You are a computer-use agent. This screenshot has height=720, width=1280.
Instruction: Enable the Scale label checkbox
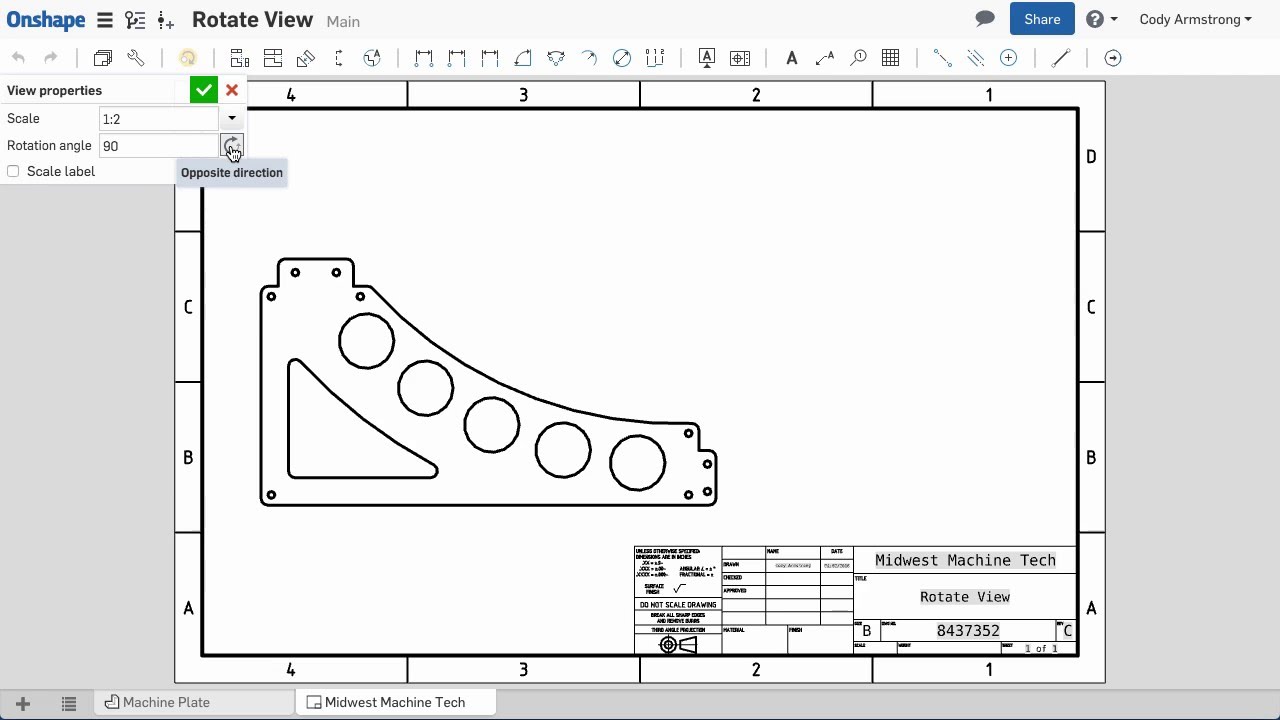[x=14, y=172]
